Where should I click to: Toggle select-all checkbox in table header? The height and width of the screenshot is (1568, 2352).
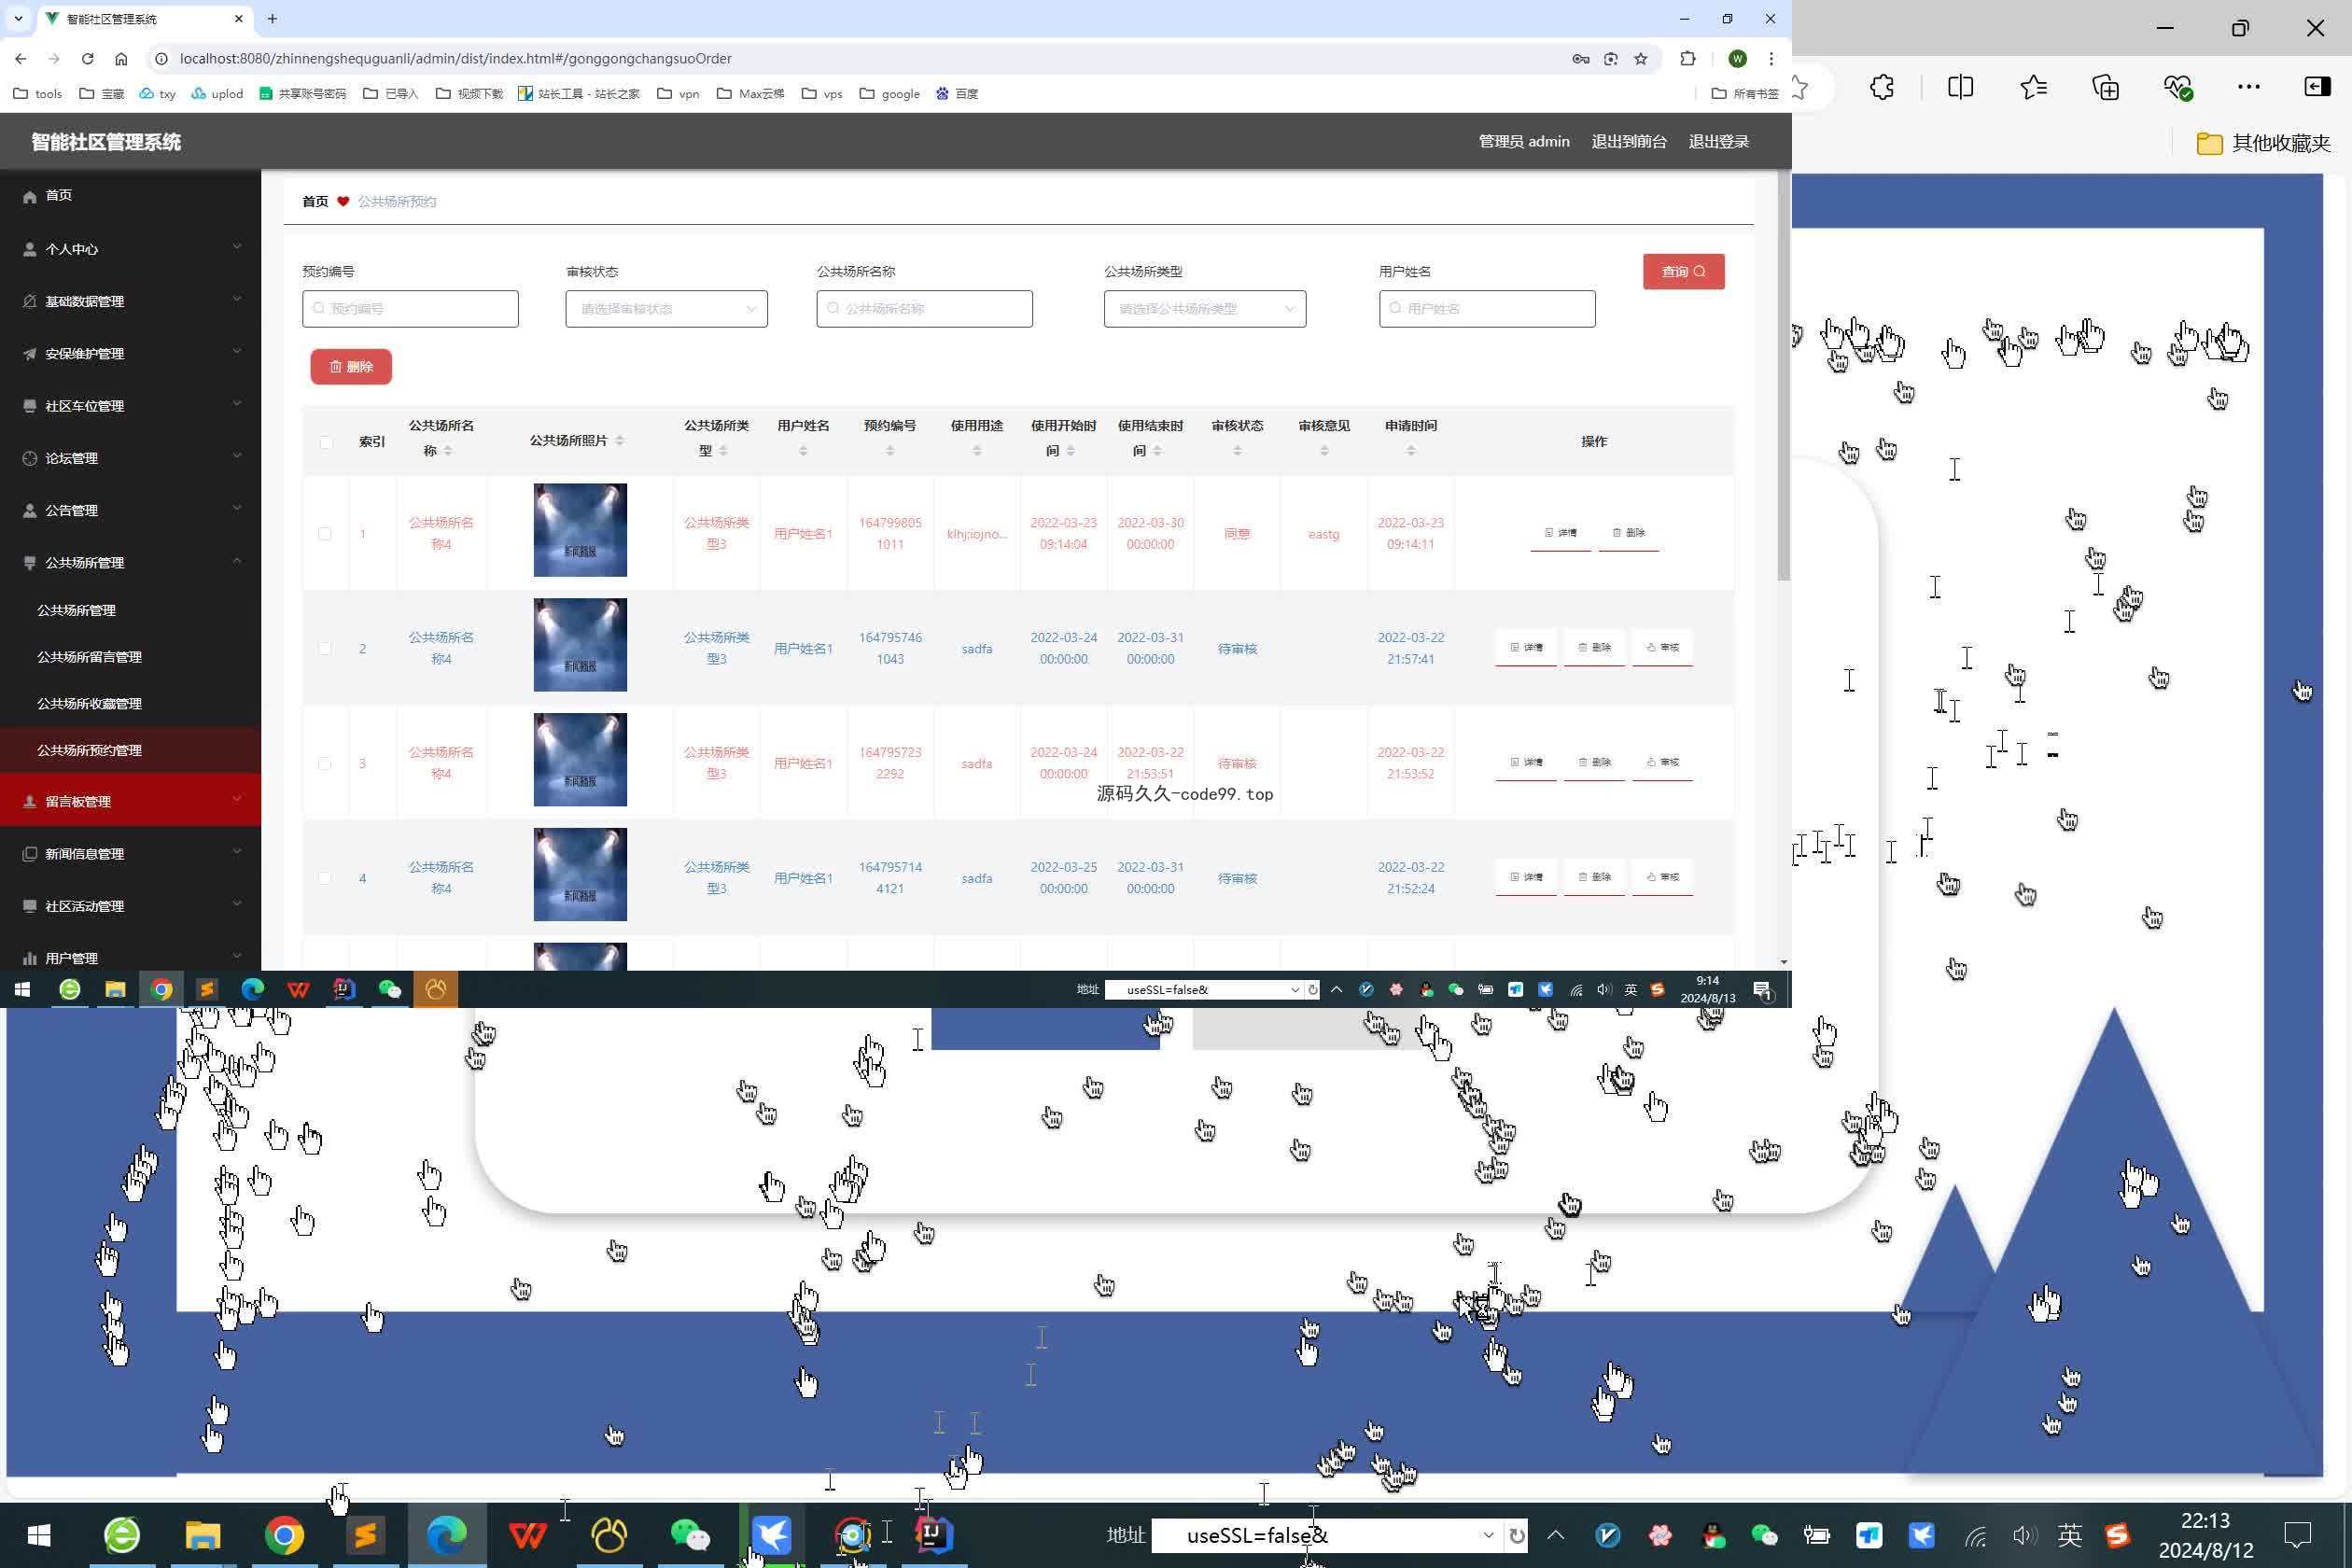326,442
